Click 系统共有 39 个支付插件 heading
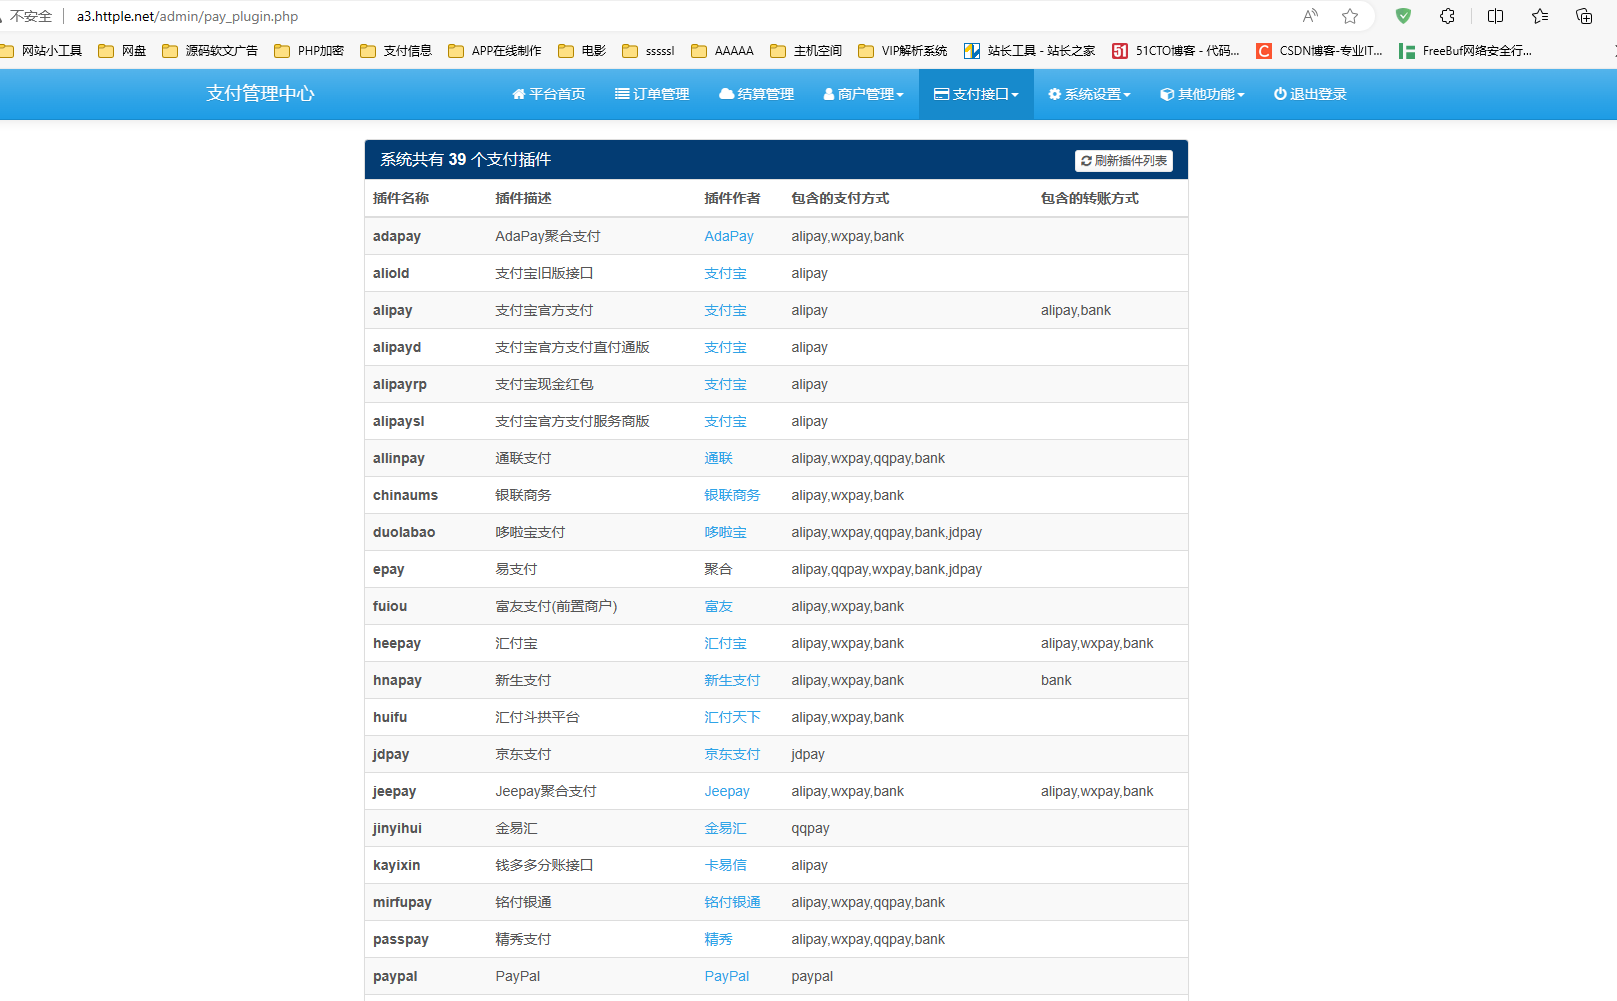Image resolution: width=1617 pixels, height=1001 pixels. 465,160
